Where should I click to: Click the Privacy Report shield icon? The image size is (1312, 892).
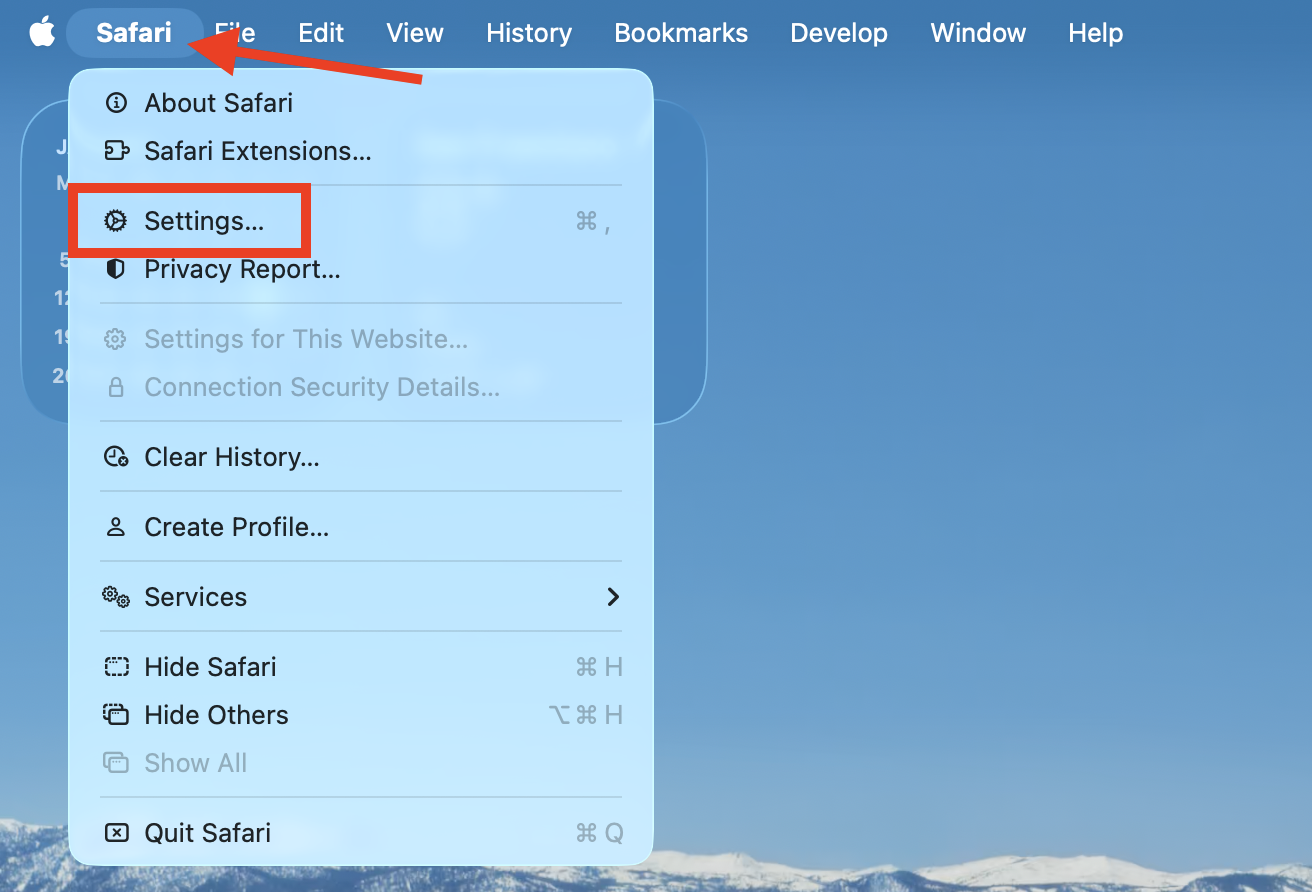tap(116, 268)
